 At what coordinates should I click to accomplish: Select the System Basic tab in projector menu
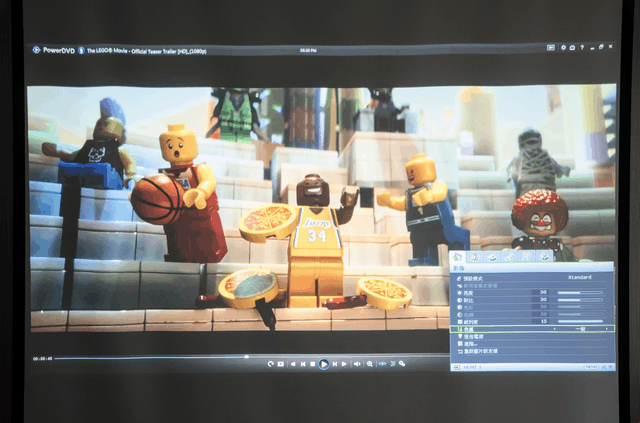(x=509, y=256)
